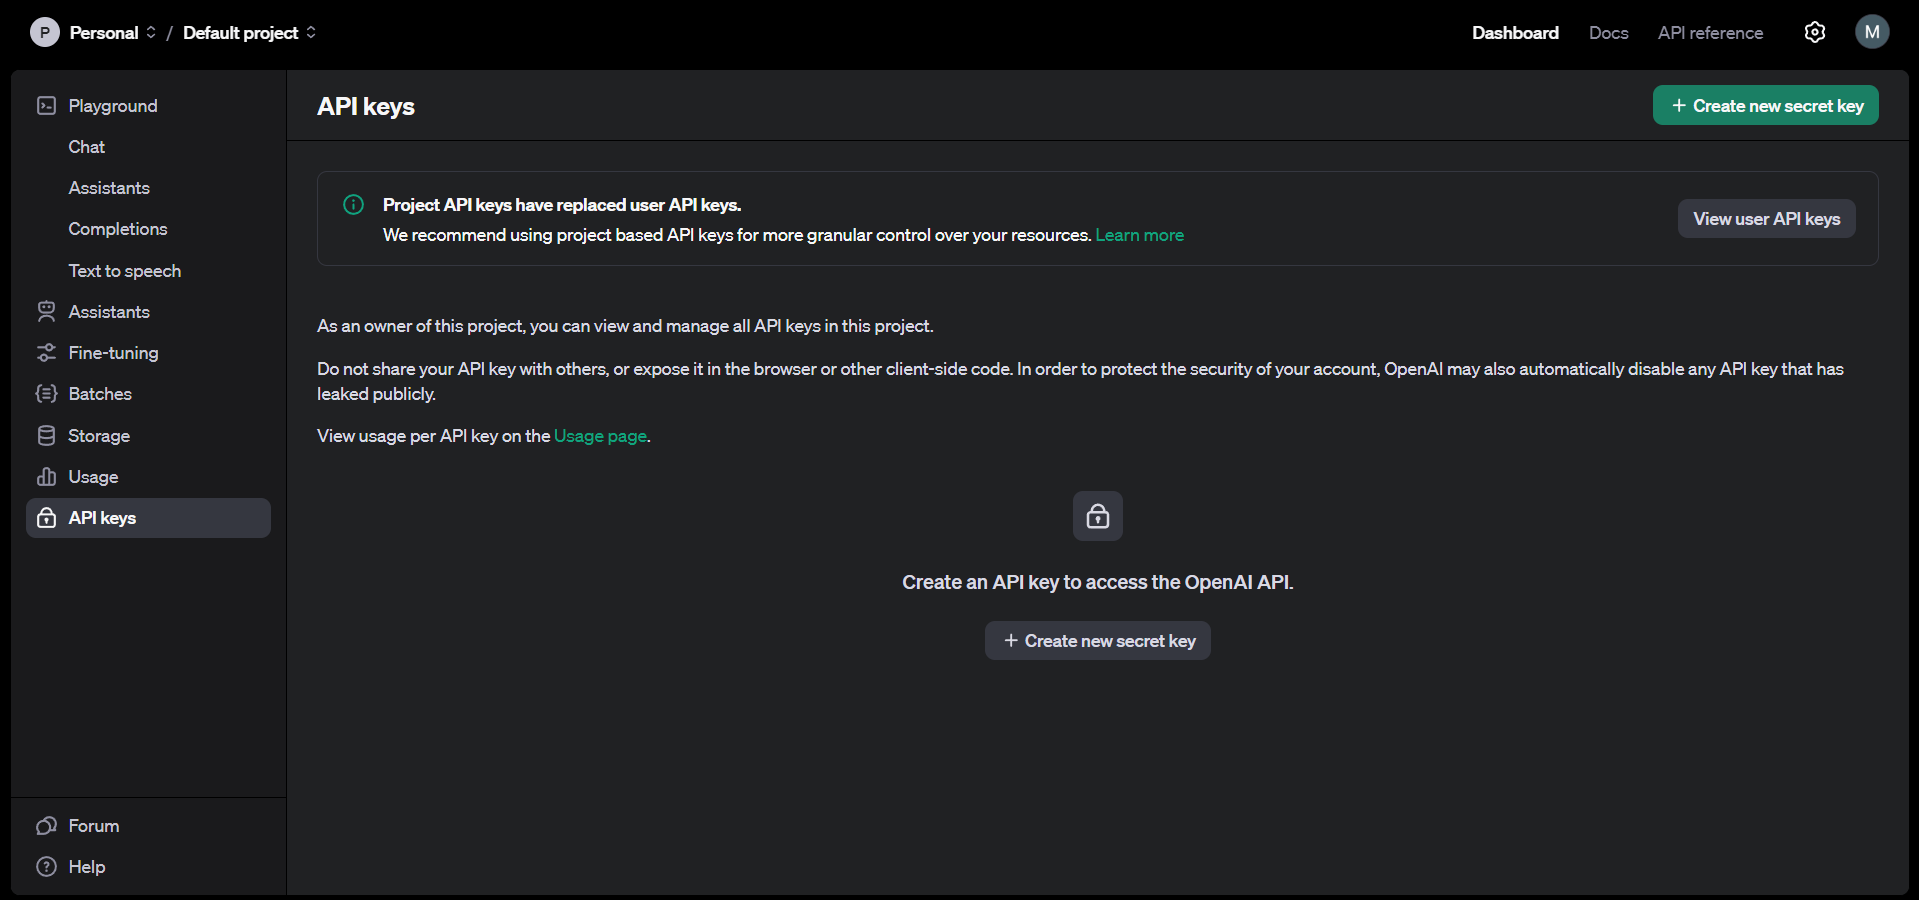Click the Assistants robot icon in sidebar
The width and height of the screenshot is (1919, 900).
coord(46,312)
